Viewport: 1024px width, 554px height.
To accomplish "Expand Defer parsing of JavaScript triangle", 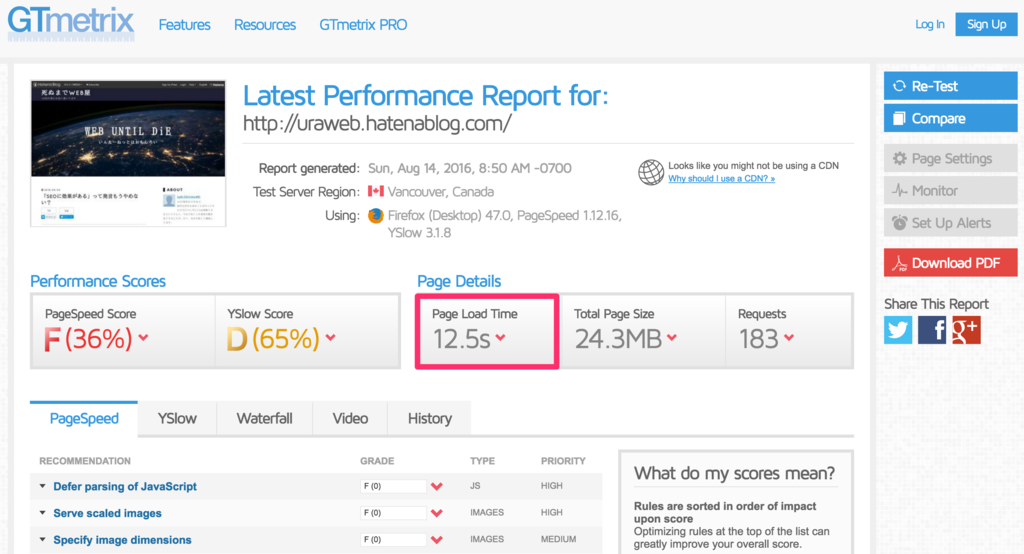I will [42, 486].
